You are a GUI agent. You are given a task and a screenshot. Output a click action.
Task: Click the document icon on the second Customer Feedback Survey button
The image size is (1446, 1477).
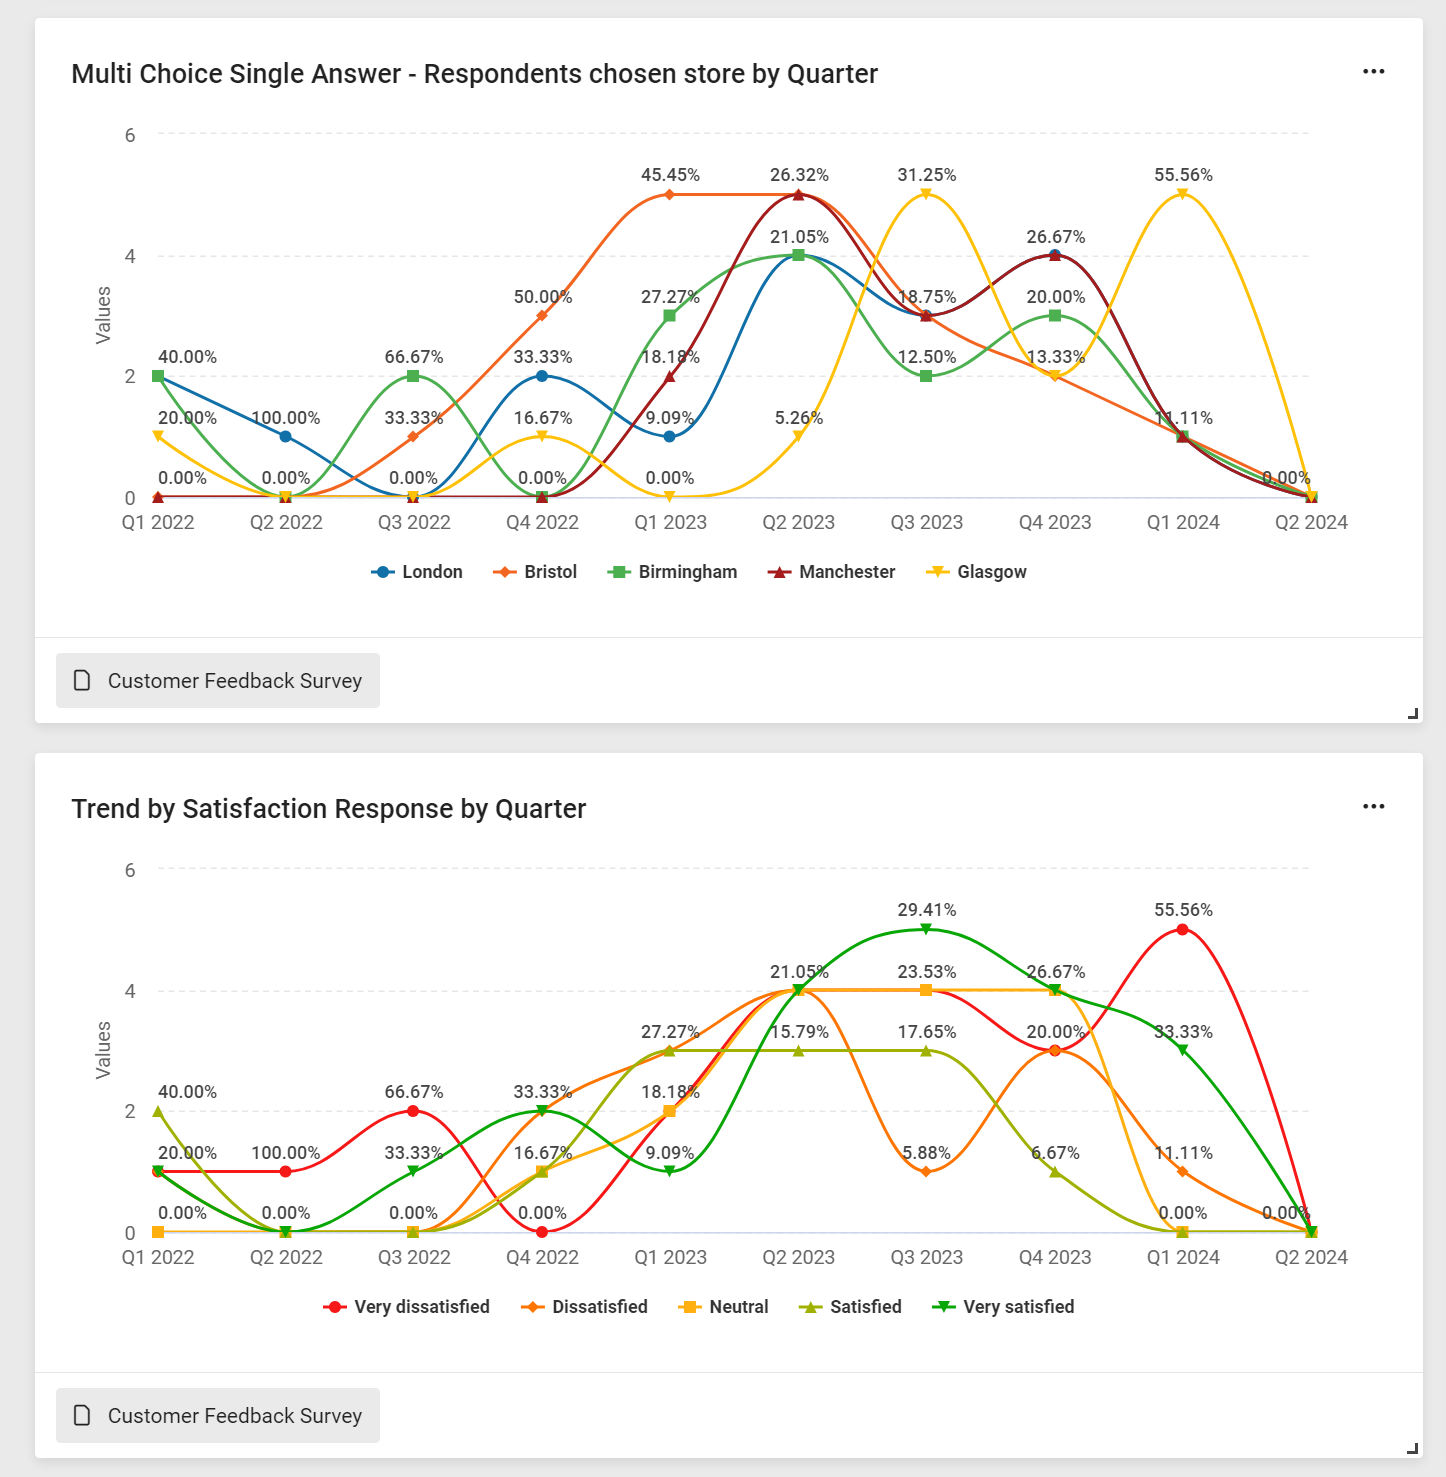(x=81, y=1415)
